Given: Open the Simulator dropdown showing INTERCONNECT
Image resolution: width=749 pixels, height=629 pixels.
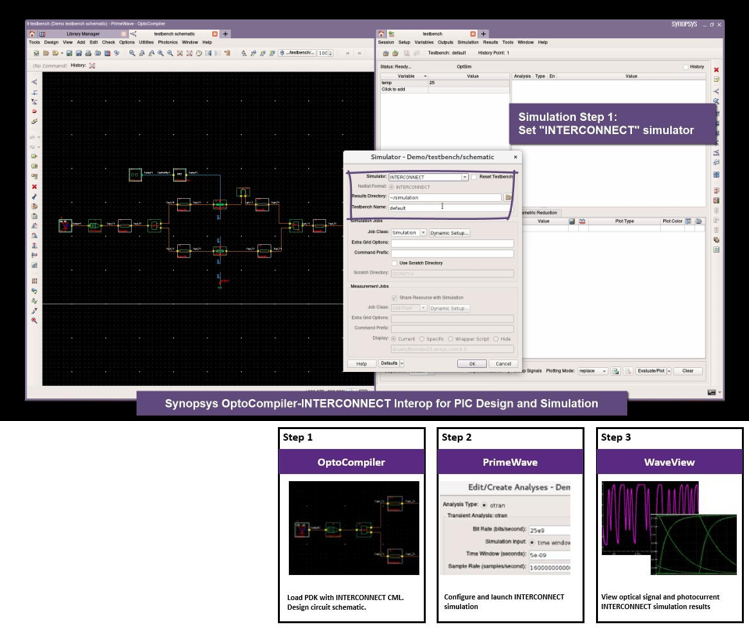Looking at the screenshot, I should pyautogui.click(x=428, y=177).
